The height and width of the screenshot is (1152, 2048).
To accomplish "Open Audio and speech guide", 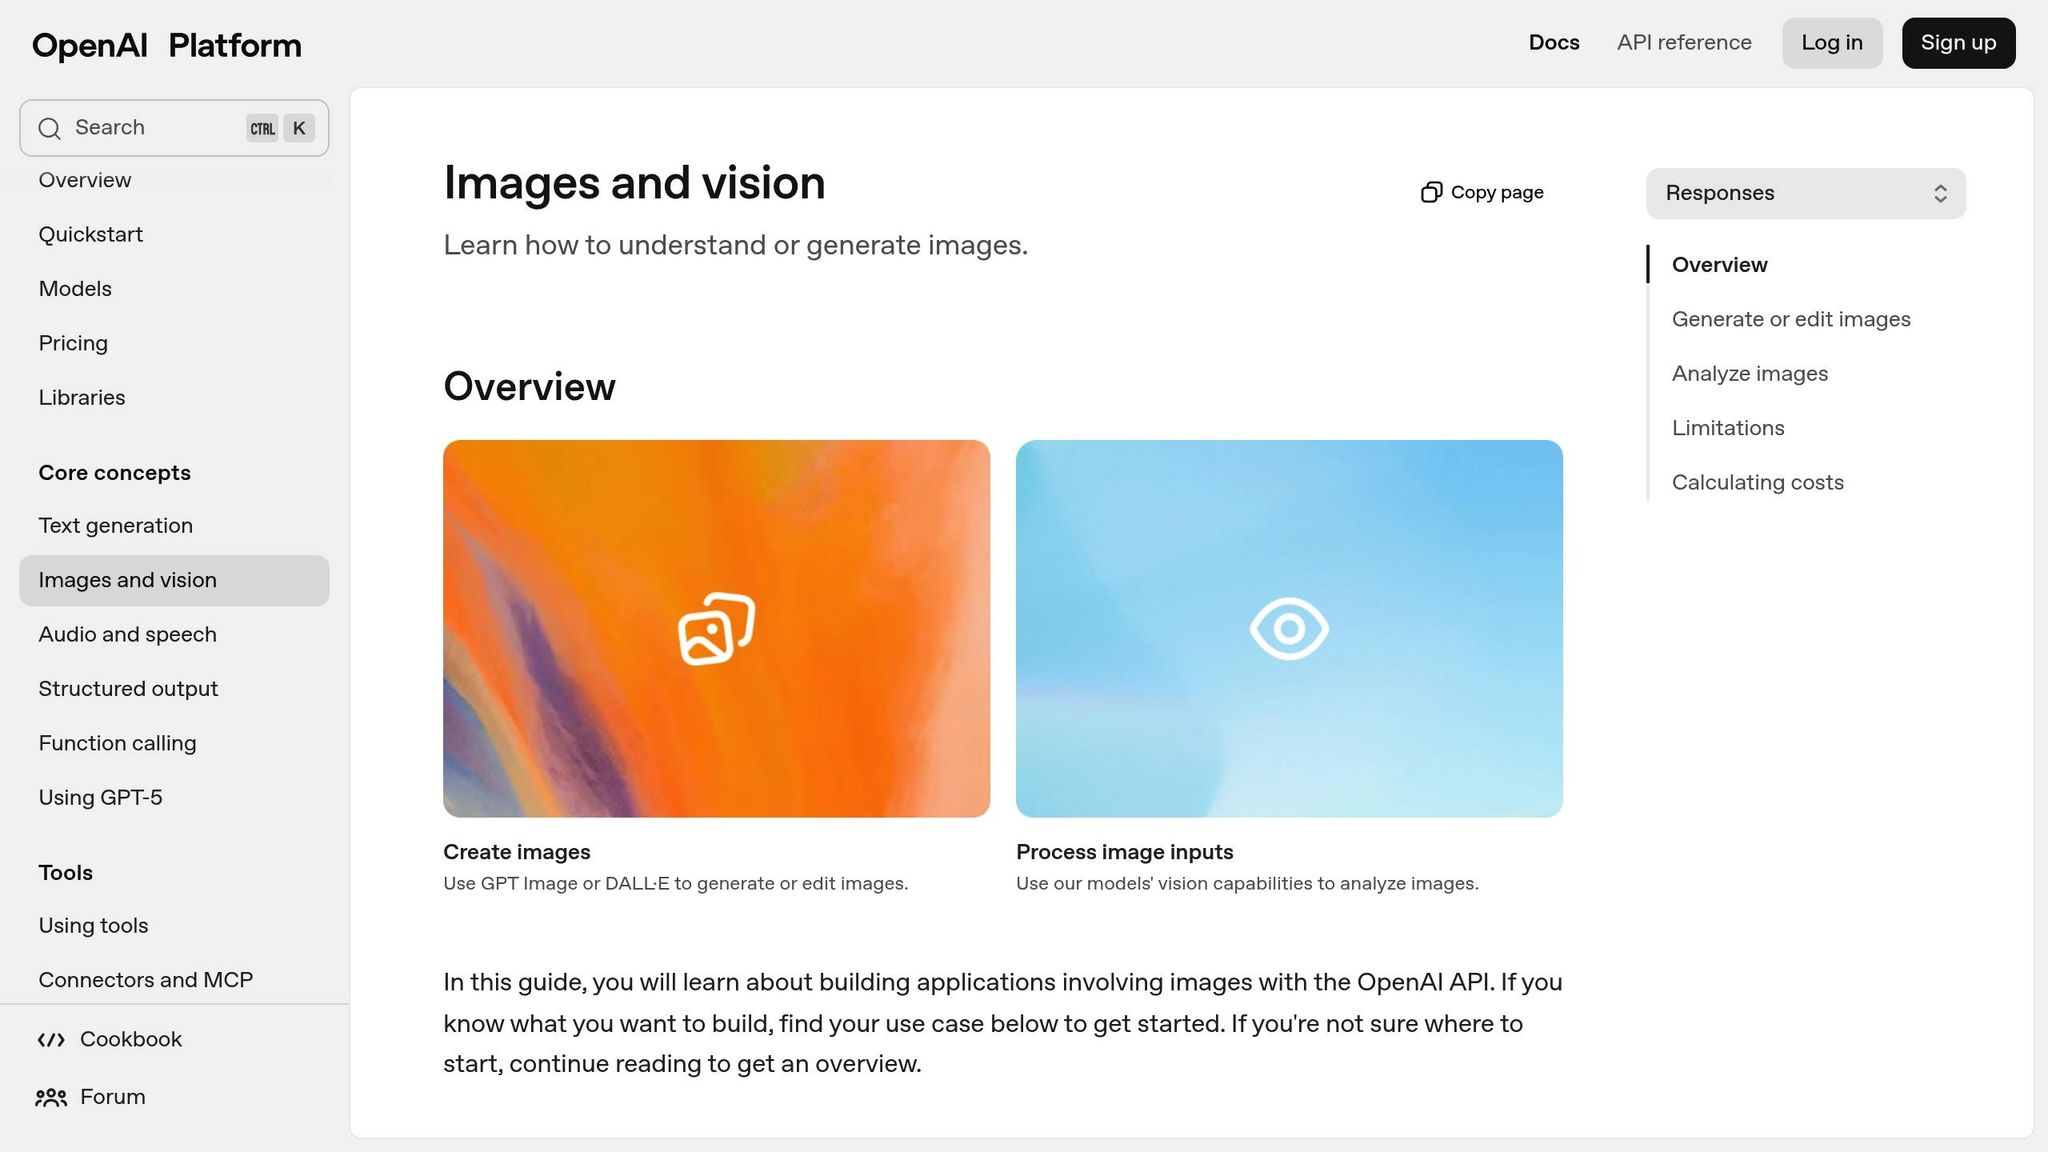I will tap(128, 635).
